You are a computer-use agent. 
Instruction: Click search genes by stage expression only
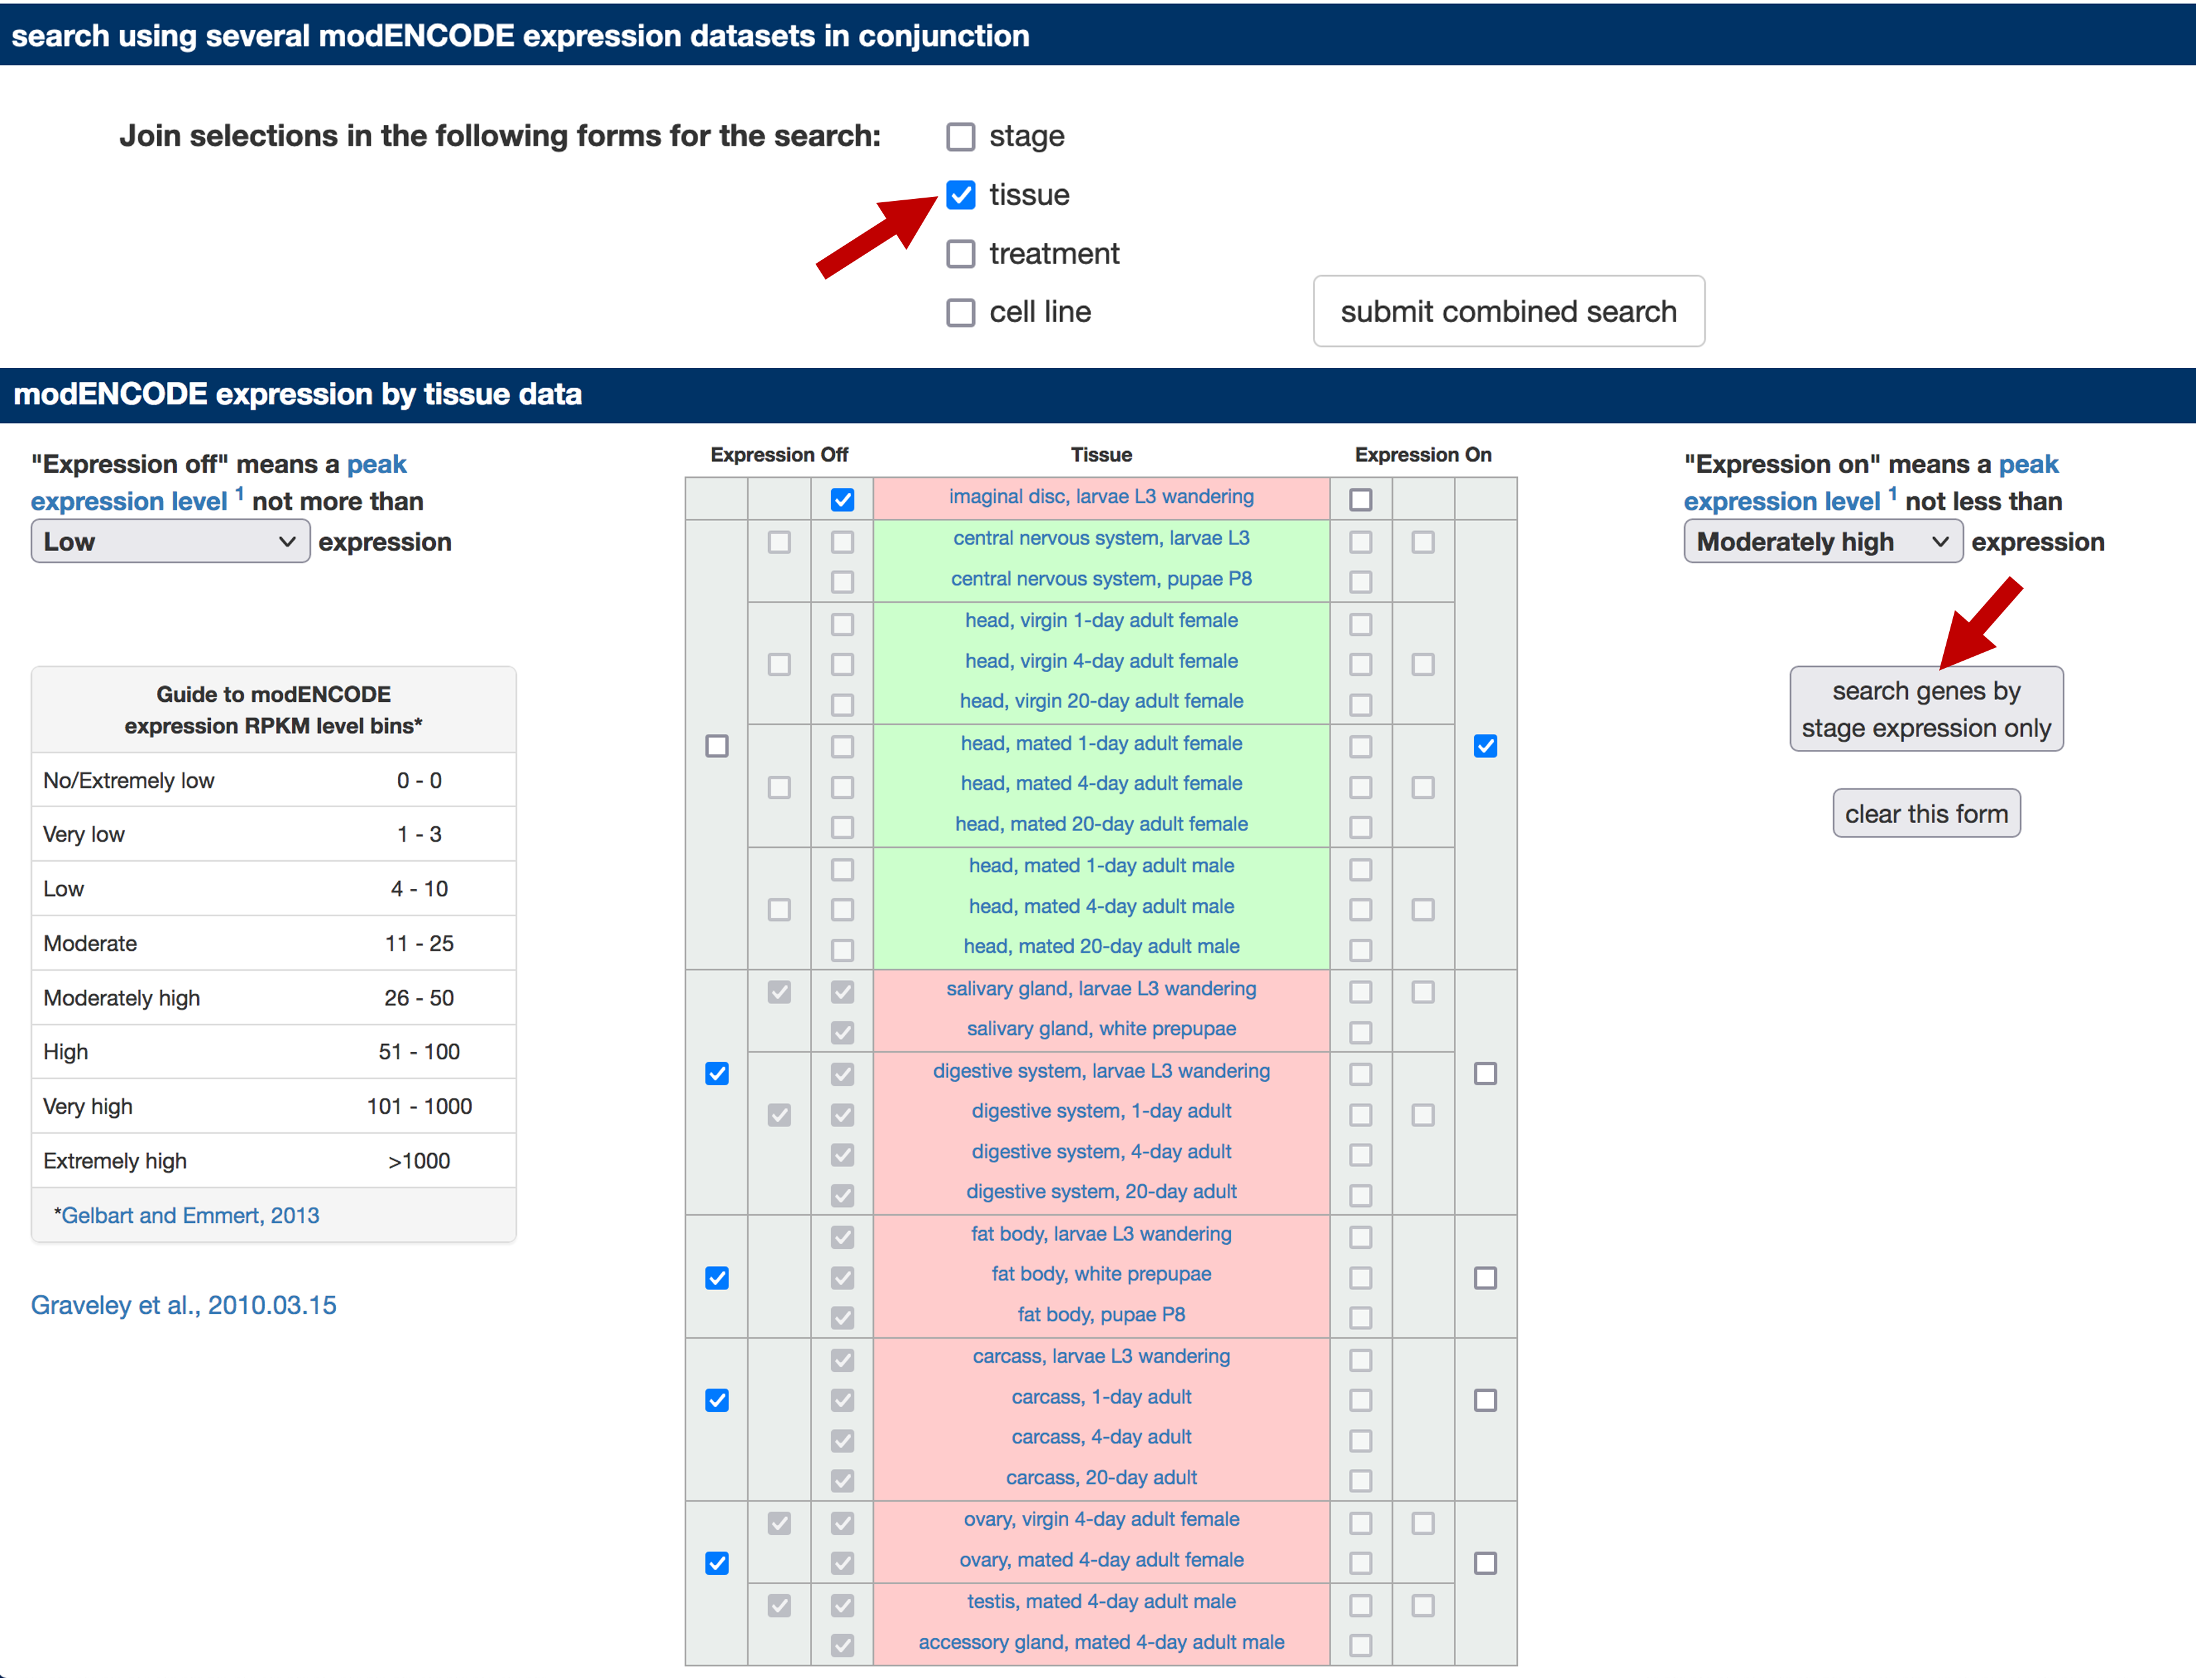click(x=1926, y=709)
